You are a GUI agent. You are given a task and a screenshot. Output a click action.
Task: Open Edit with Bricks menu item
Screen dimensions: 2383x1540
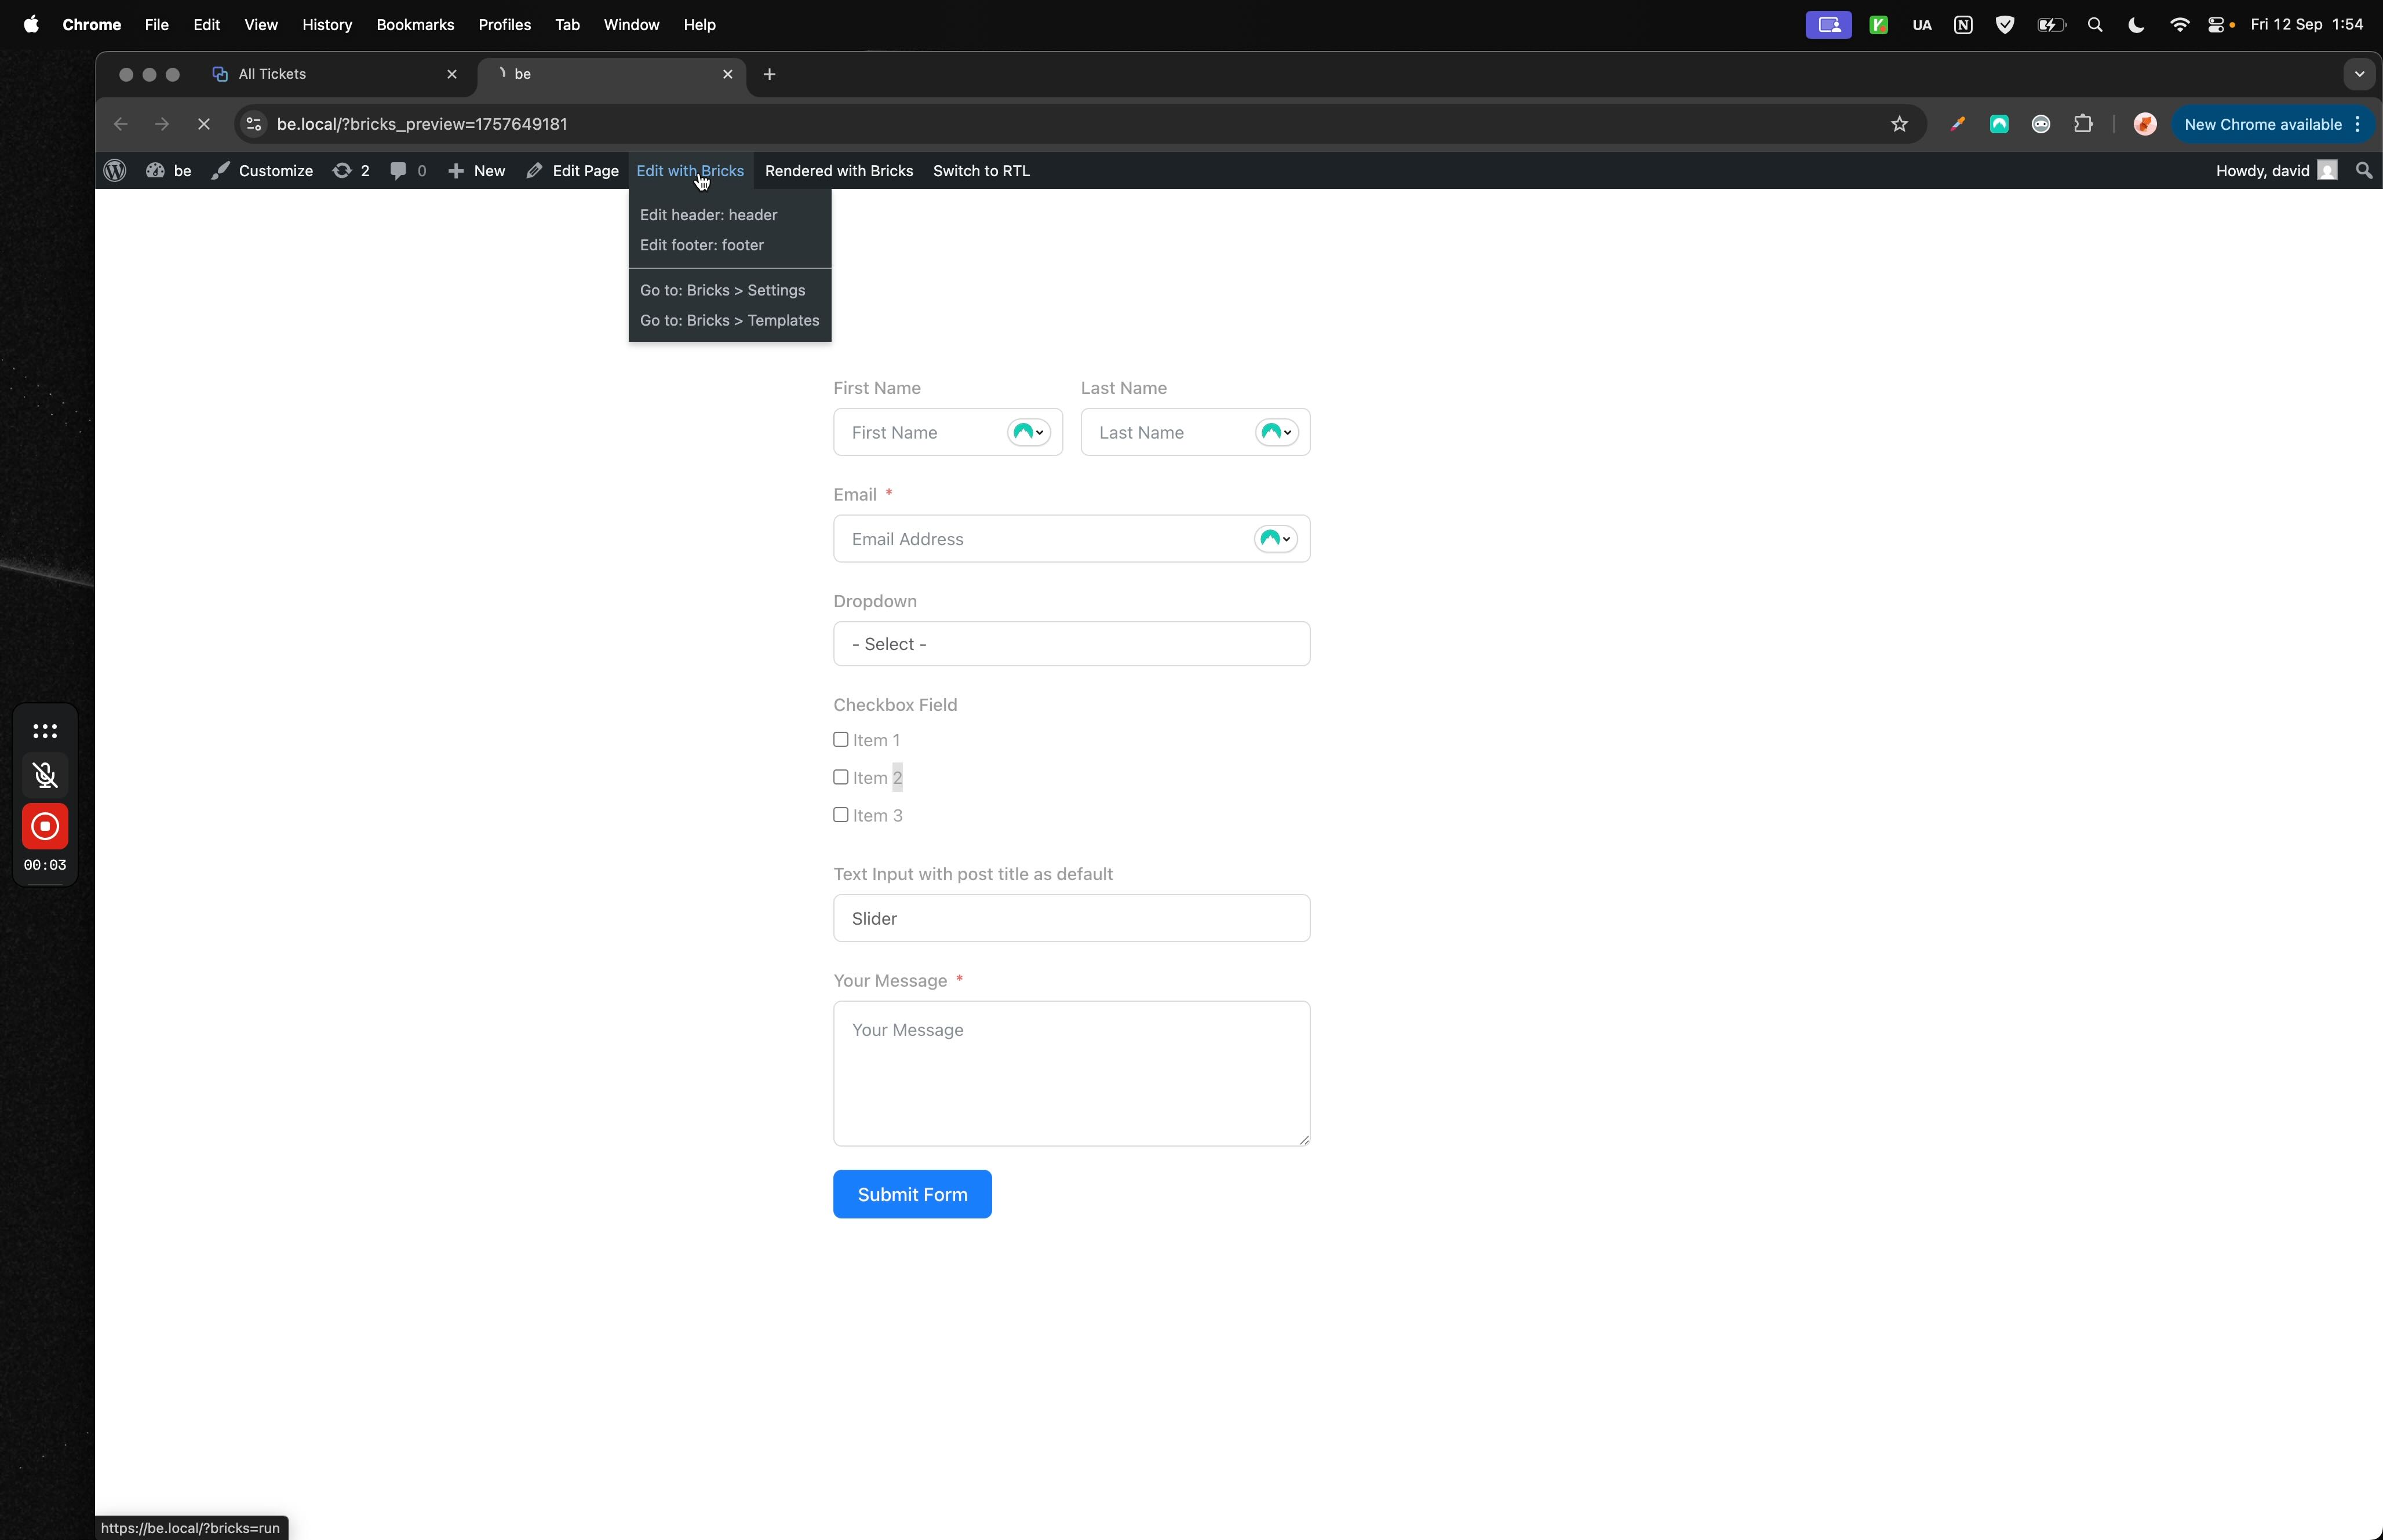(x=690, y=171)
